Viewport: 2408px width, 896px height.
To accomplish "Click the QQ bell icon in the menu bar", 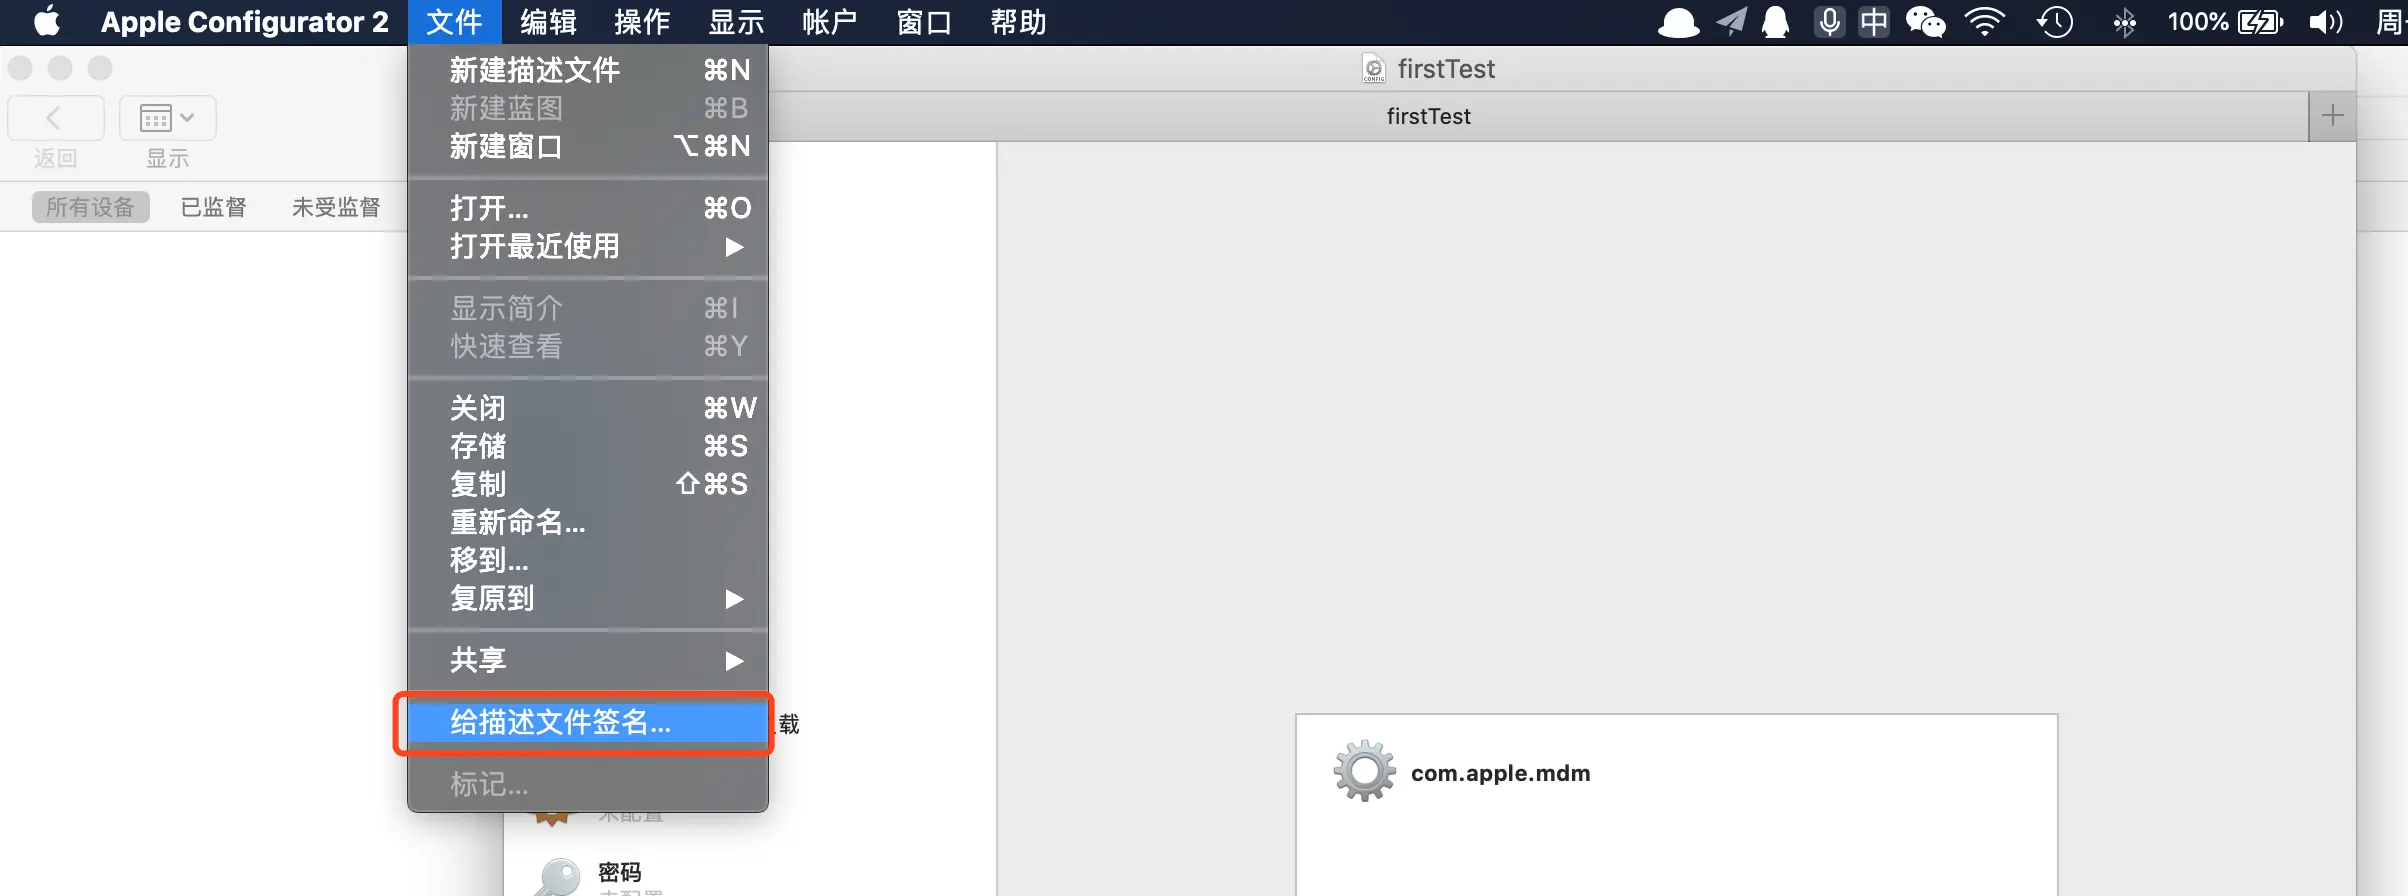I will [1776, 22].
